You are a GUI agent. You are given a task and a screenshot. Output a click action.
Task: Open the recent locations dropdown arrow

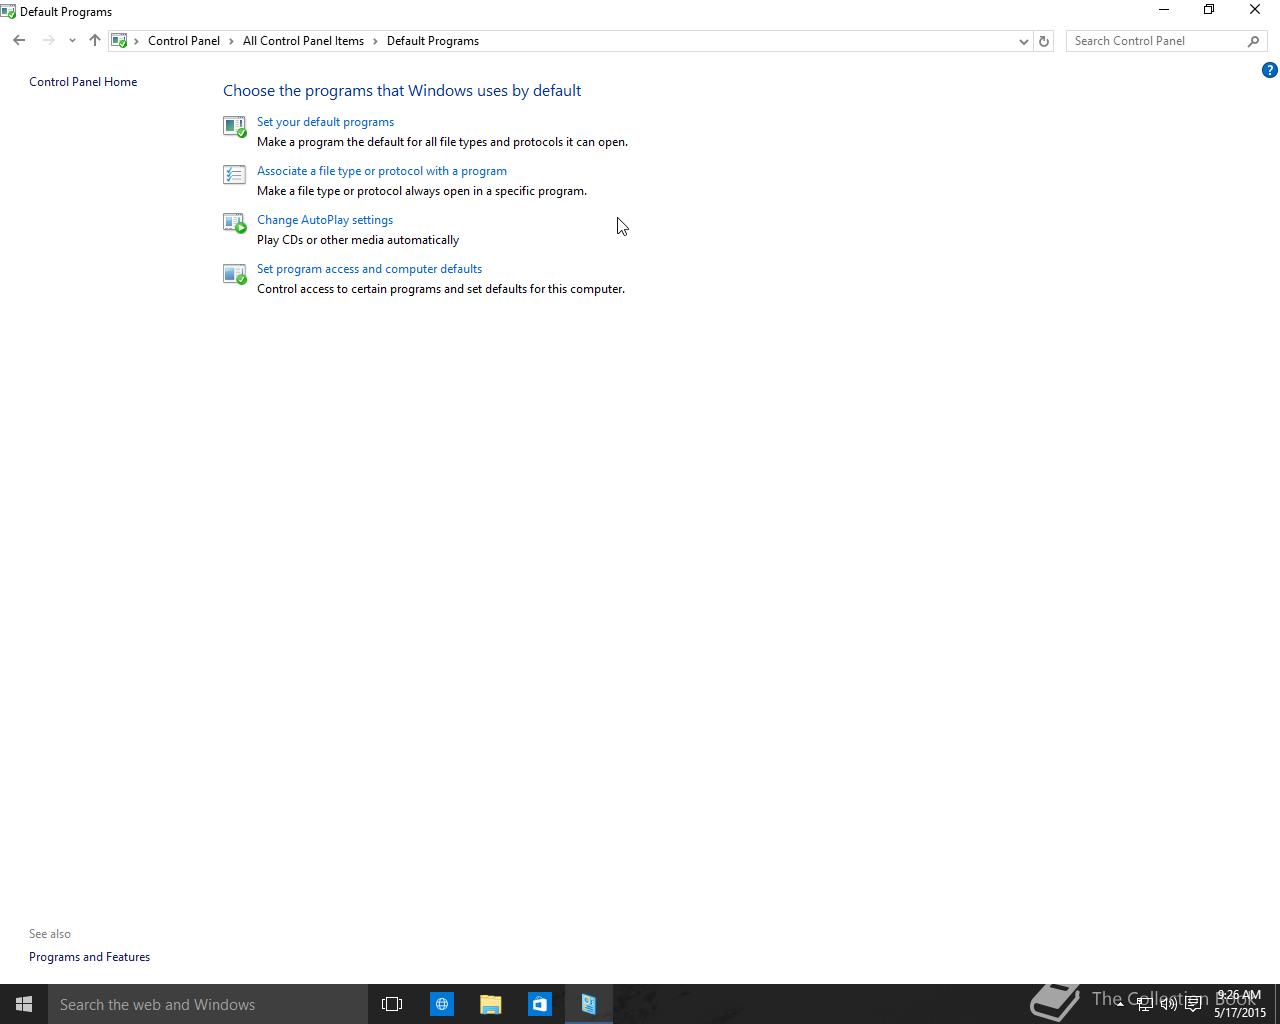click(72, 41)
